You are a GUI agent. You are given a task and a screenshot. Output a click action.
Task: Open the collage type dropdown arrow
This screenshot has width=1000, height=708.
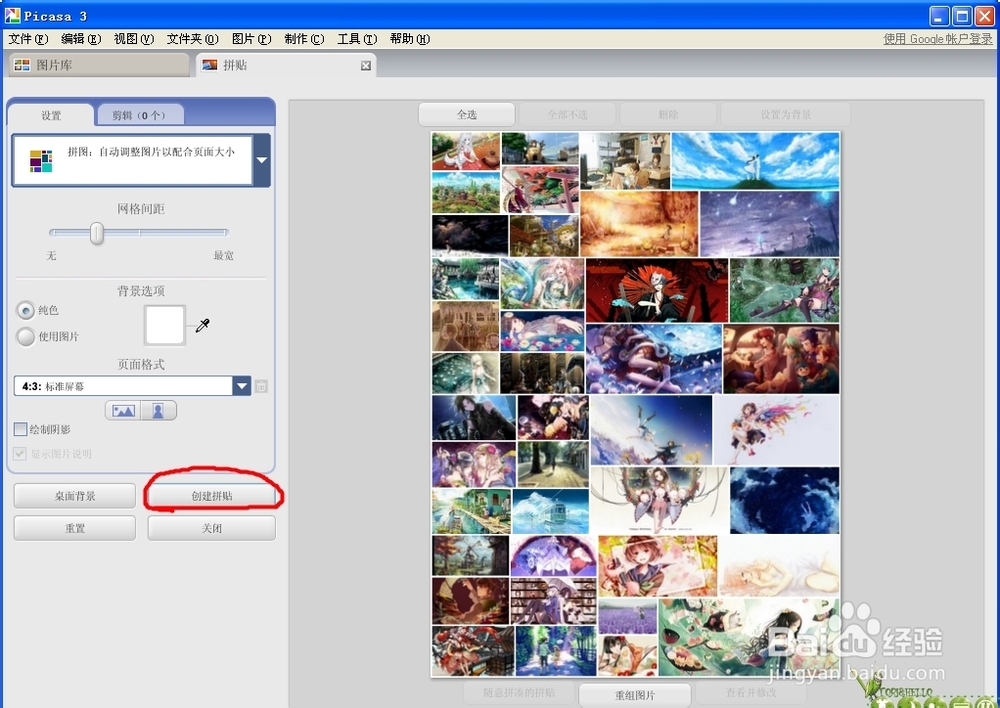click(261, 160)
